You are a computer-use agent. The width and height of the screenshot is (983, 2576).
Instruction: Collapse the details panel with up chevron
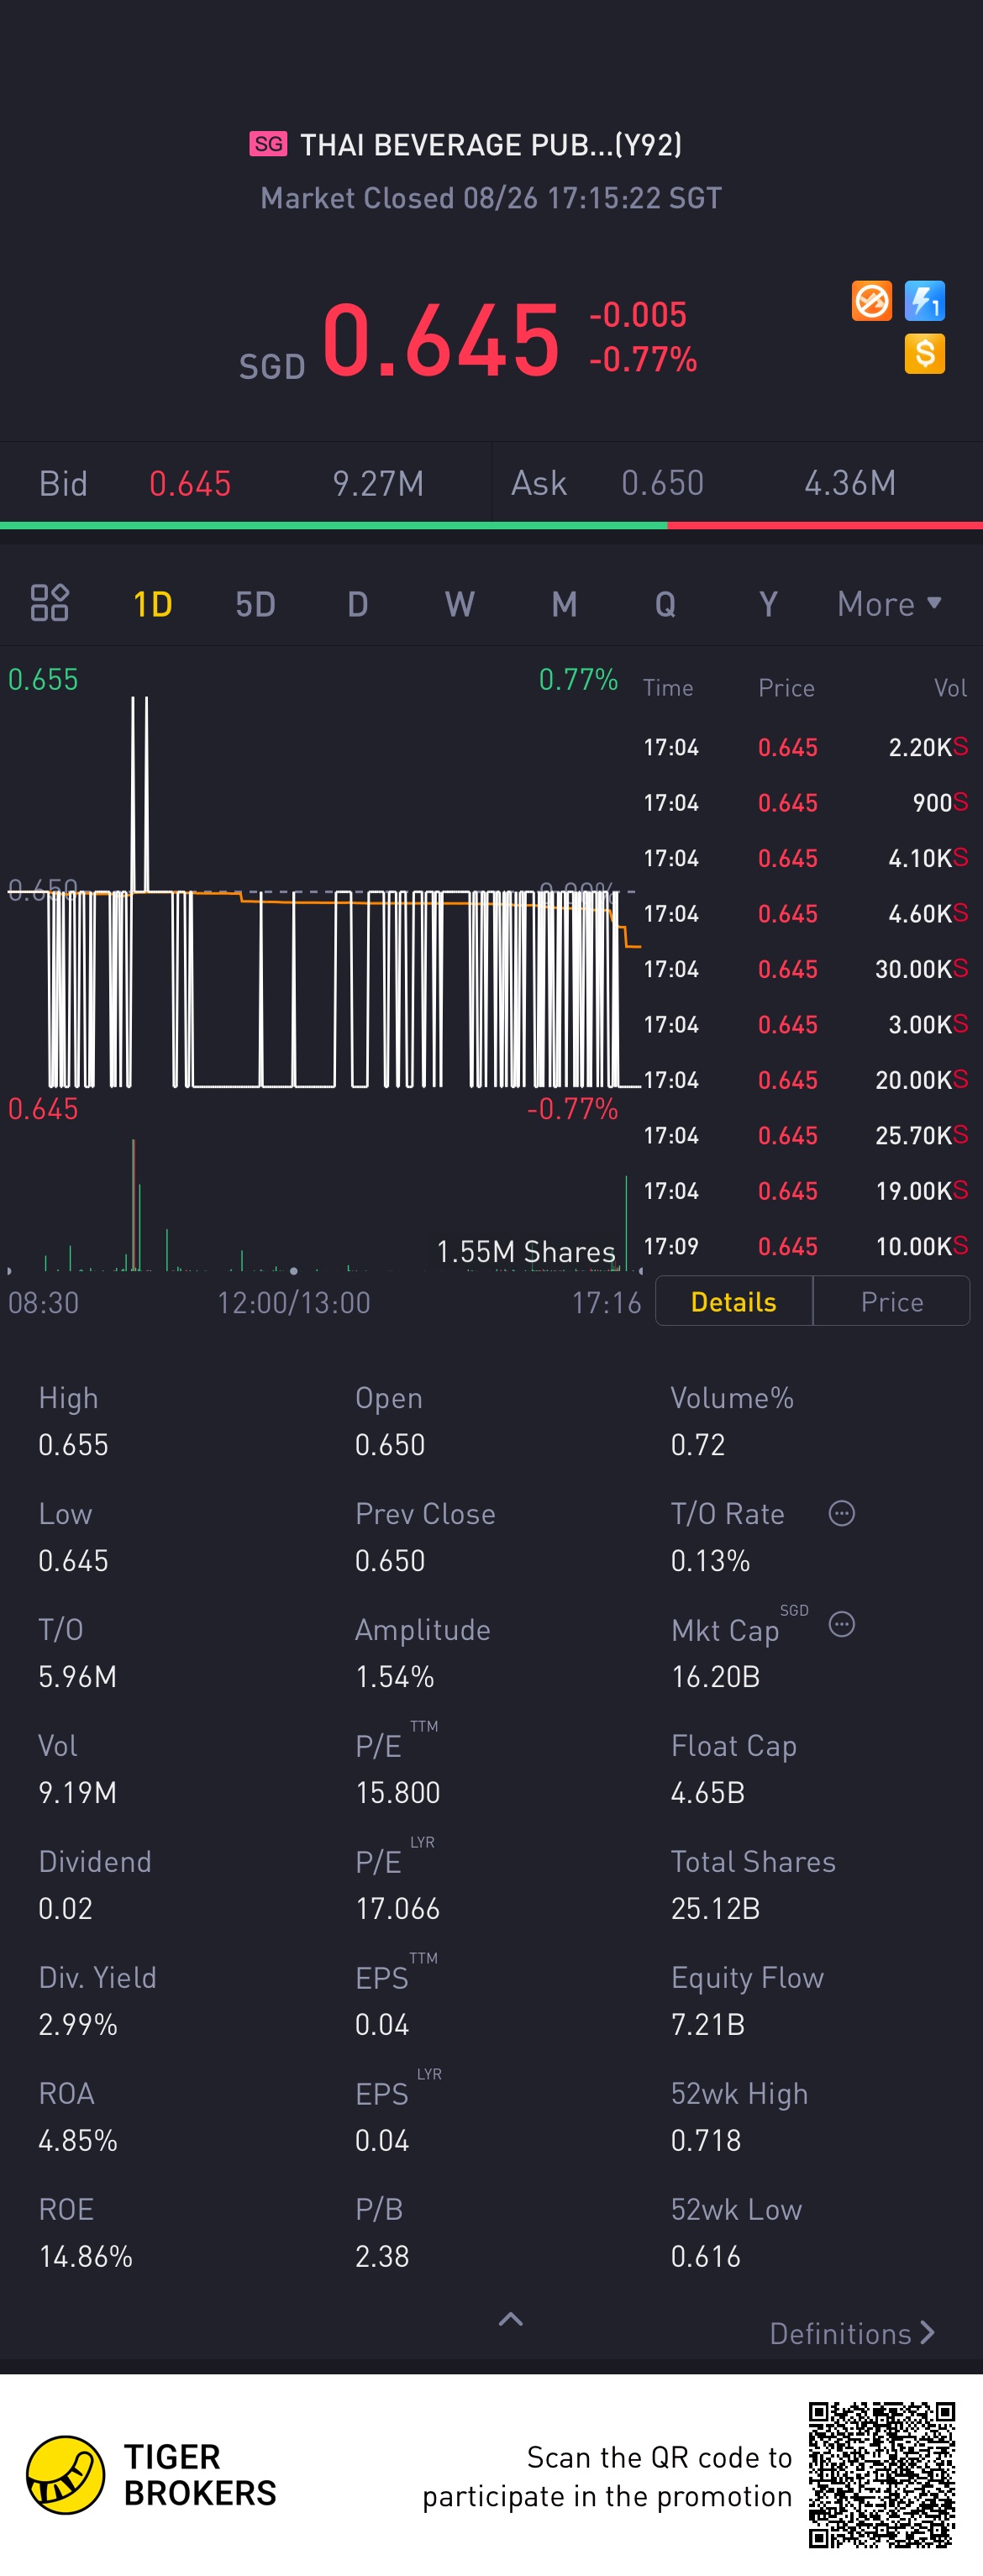(x=511, y=2320)
